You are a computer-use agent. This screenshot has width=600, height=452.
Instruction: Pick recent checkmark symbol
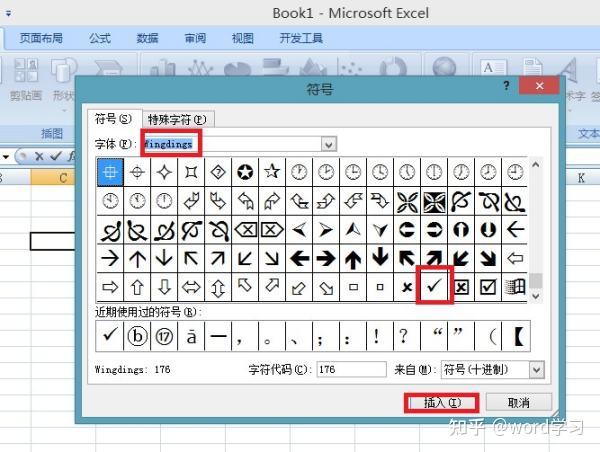coord(110,336)
